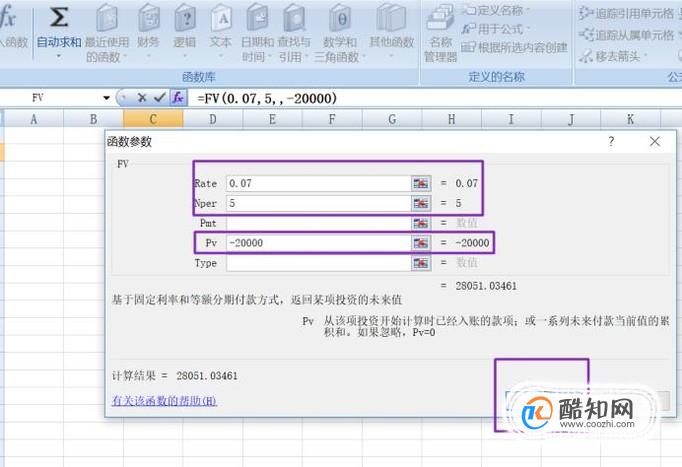Expand the Name Box dropdown arrow
This screenshot has width=682, height=467.
coord(107,98)
